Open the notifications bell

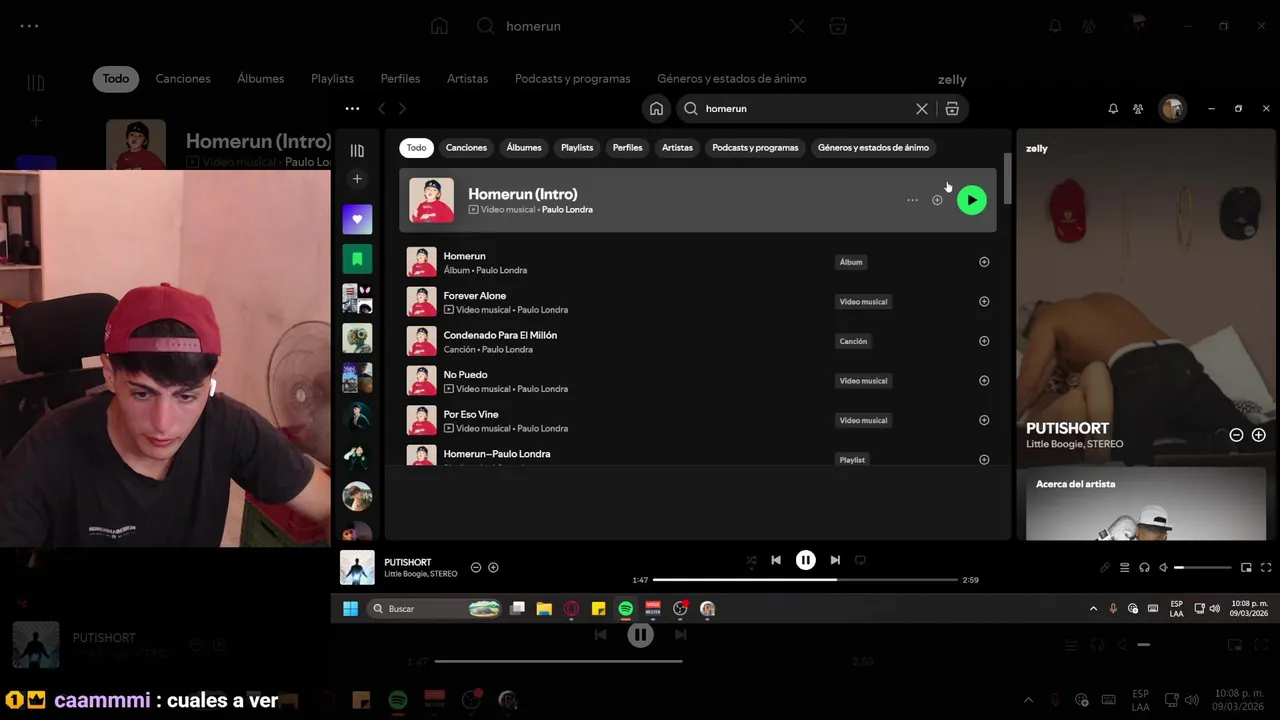pyautogui.click(x=1113, y=108)
